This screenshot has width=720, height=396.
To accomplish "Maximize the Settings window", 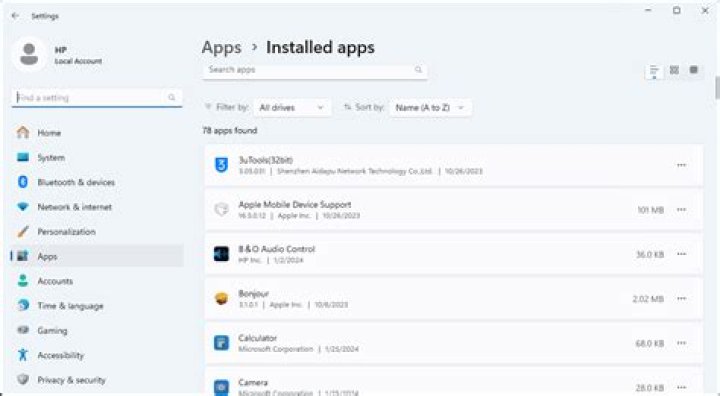I will click(677, 10).
